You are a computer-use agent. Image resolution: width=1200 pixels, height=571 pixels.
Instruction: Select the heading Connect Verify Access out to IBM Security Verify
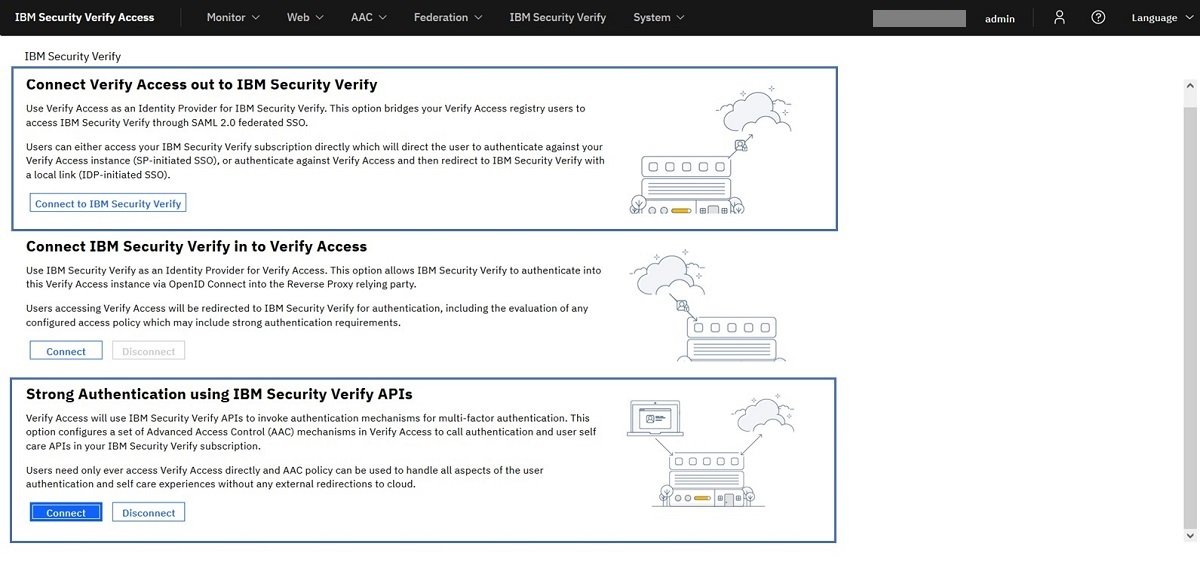pos(201,84)
